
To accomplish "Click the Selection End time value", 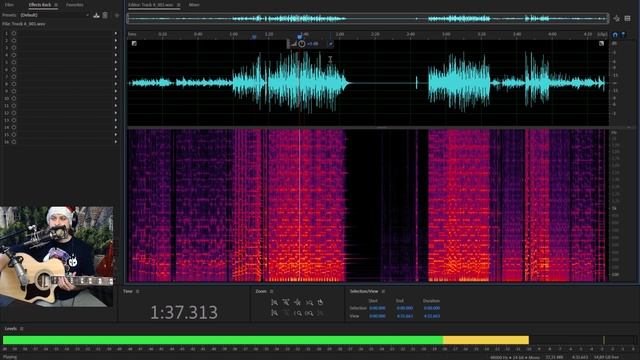I will click(404, 308).
